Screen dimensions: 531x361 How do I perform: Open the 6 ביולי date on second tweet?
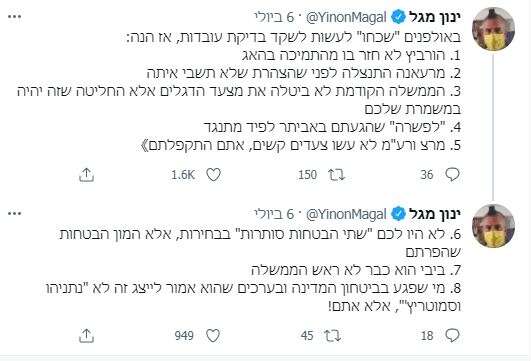pyautogui.click(x=274, y=214)
